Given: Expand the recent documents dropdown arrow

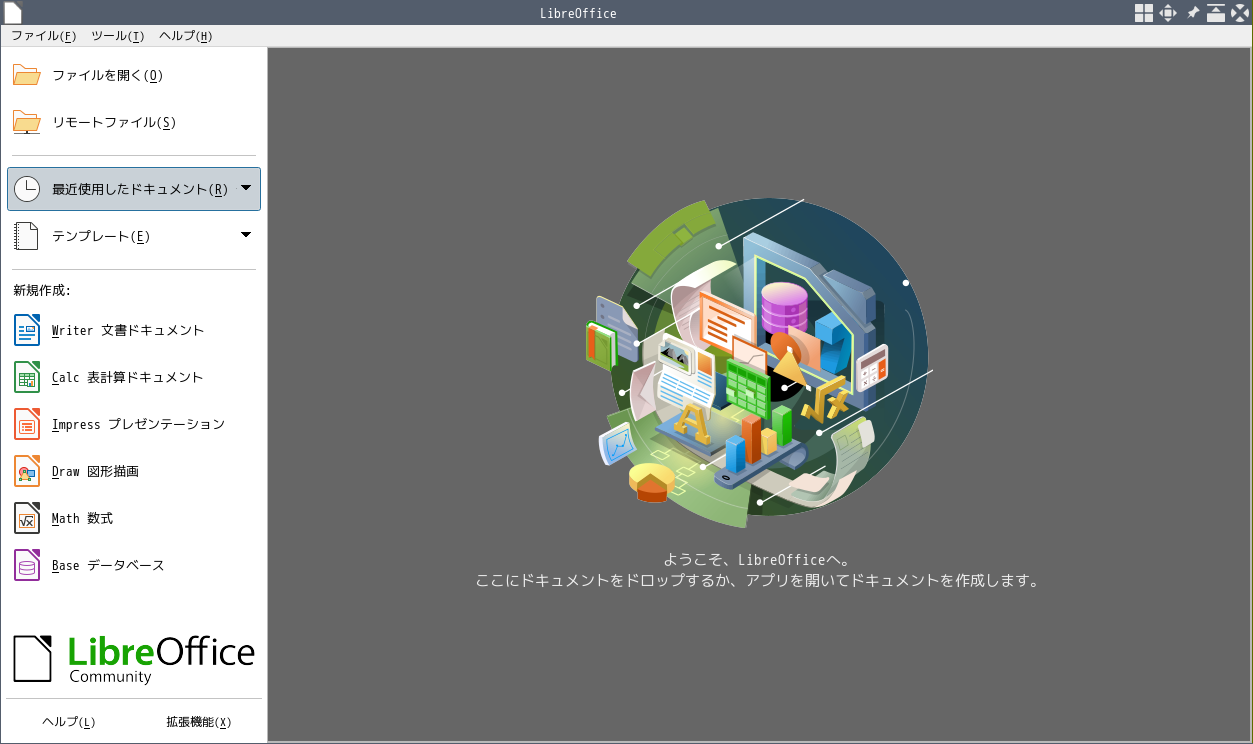Looking at the screenshot, I should point(246,187).
